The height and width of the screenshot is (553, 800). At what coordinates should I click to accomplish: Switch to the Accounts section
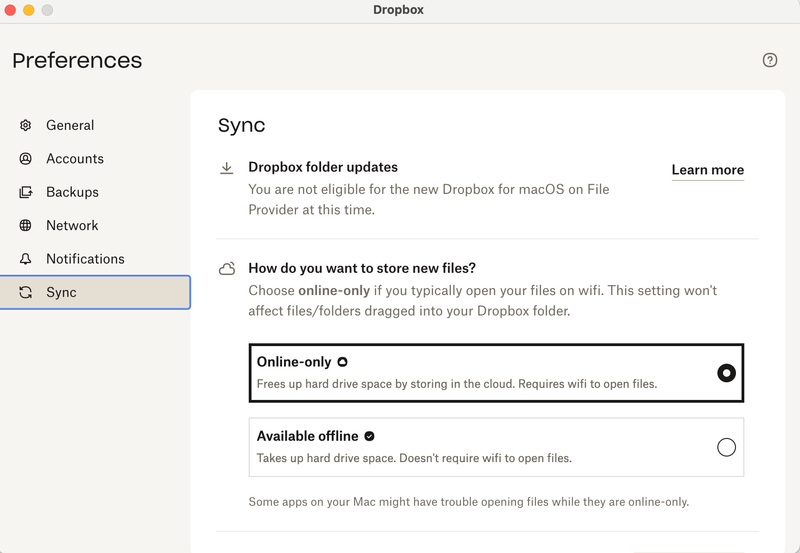(x=75, y=159)
